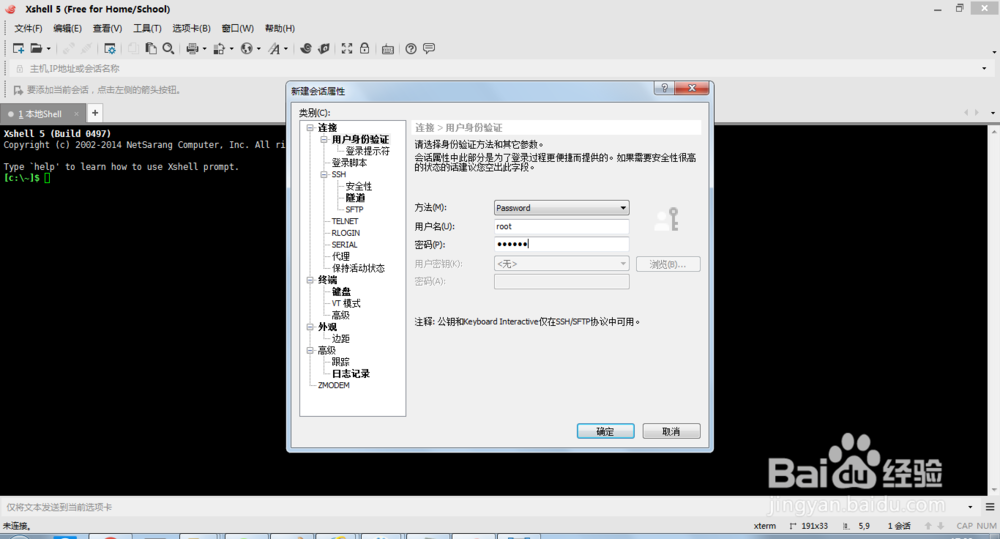This screenshot has width=1000, height=539.
Task: Open the 选项卡(B) menu
Action: coord(191,28)
